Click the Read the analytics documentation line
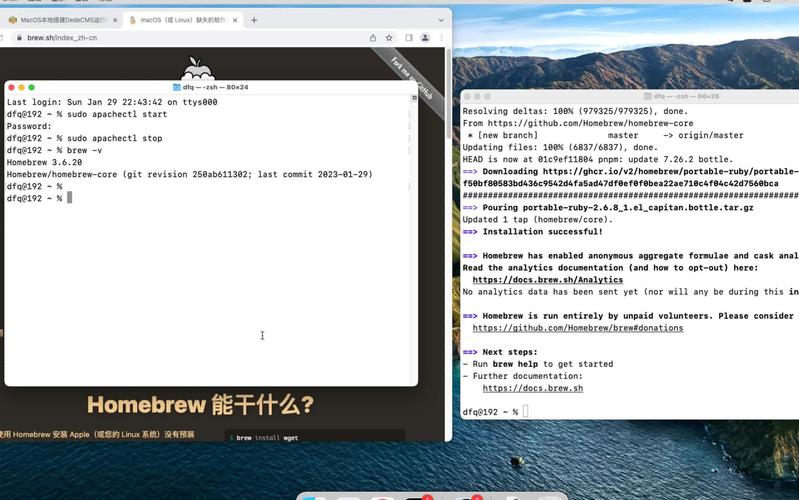The height and width of the screenshot is (500, 799). [610, 268]
